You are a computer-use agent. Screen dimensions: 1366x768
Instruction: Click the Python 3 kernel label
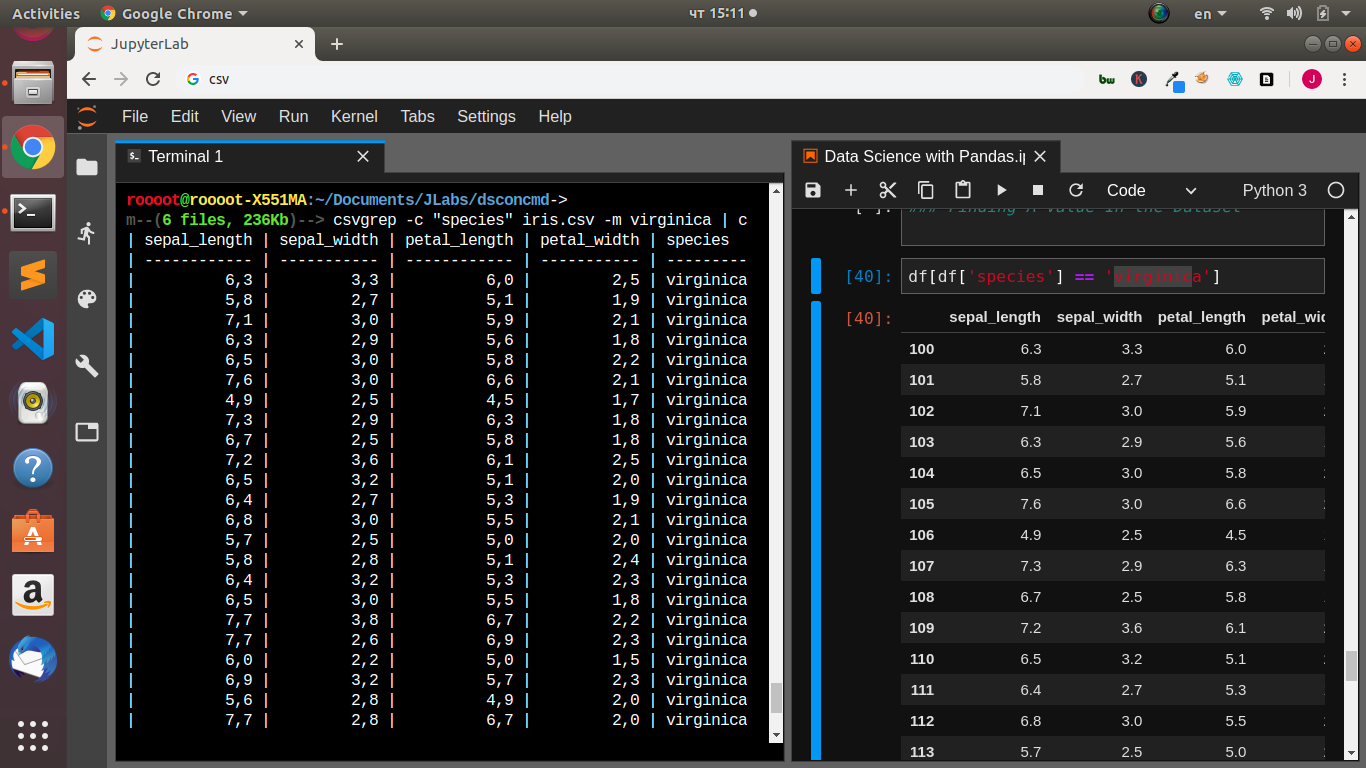pyautogui.click(x=1274, y=190)
